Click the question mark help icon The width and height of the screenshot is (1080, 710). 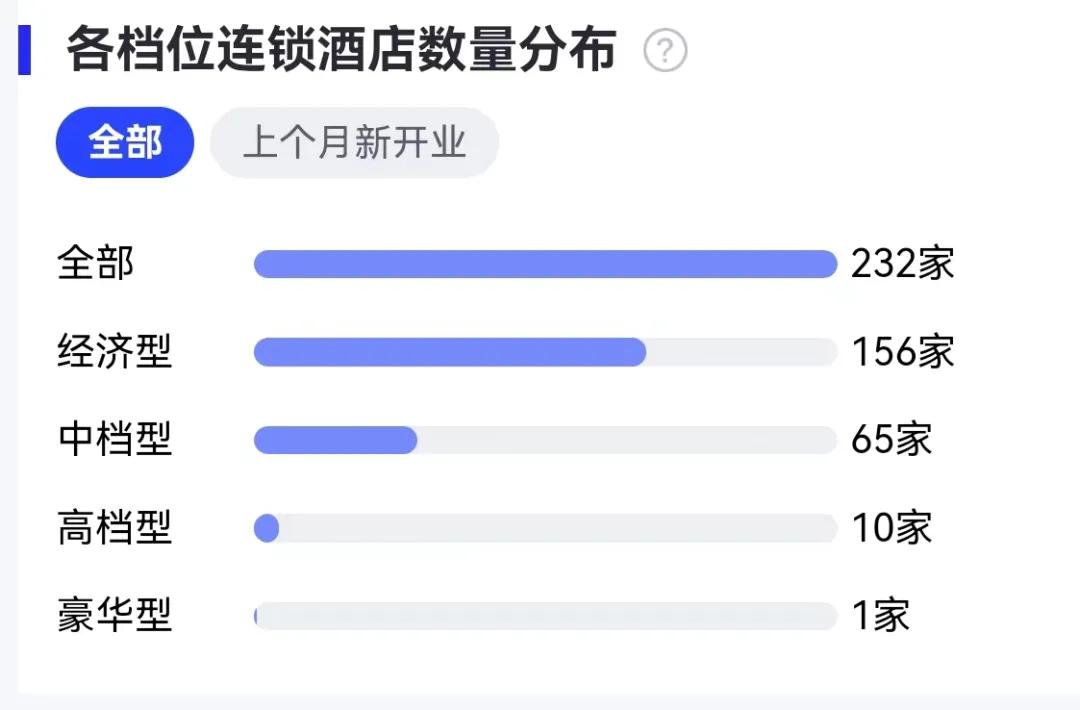point(665,50)
